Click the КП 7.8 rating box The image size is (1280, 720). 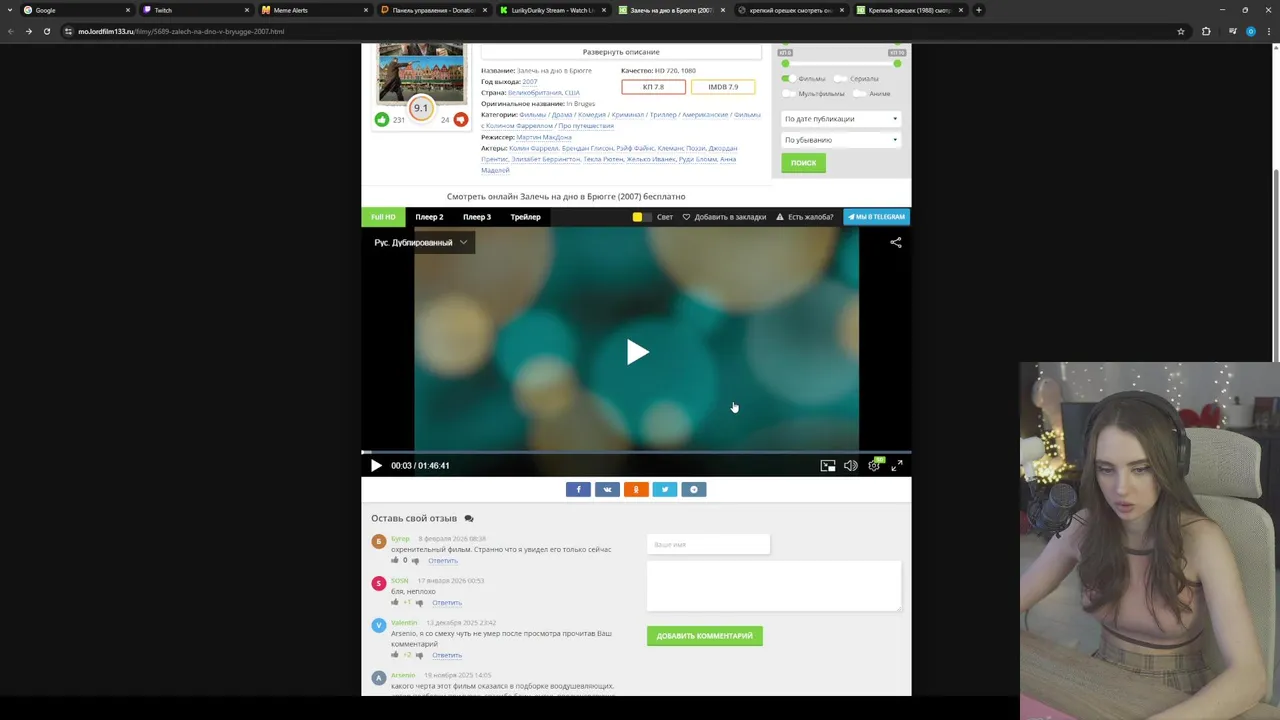click(x=653, y=87)
